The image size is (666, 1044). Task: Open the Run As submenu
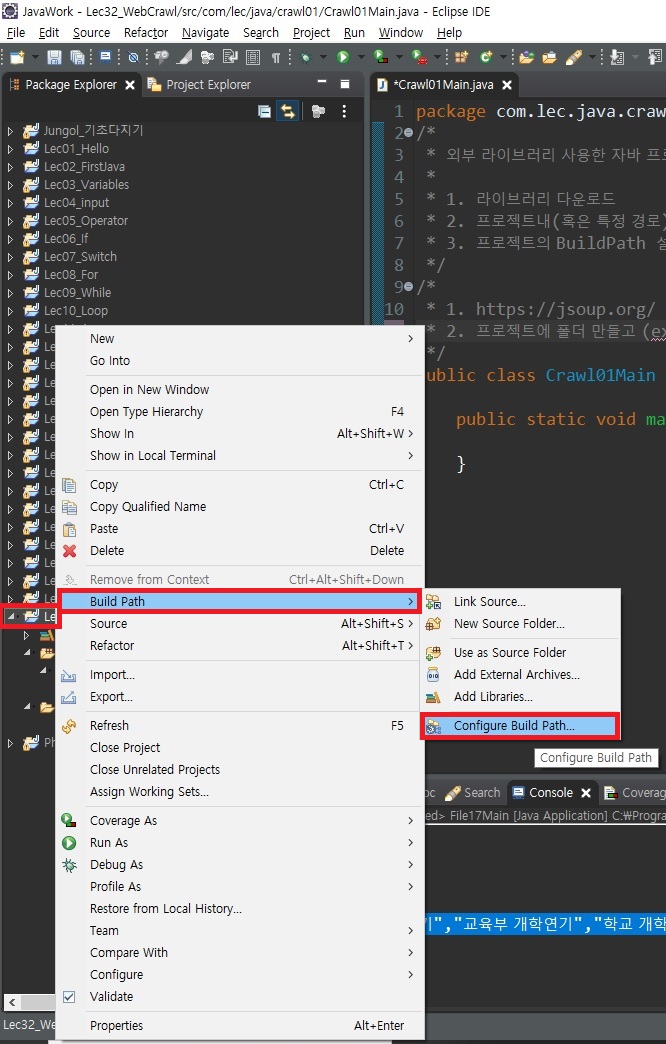click(239, 843)
